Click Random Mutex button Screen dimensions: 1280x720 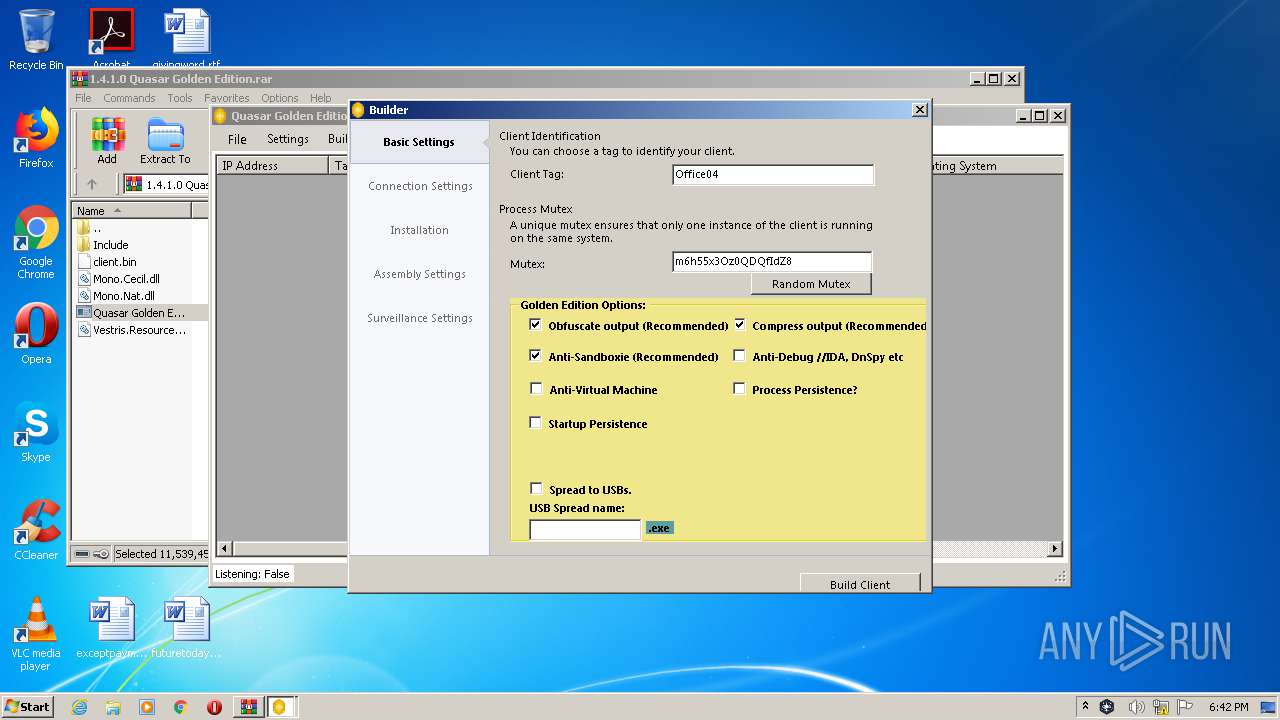(811, 284)
